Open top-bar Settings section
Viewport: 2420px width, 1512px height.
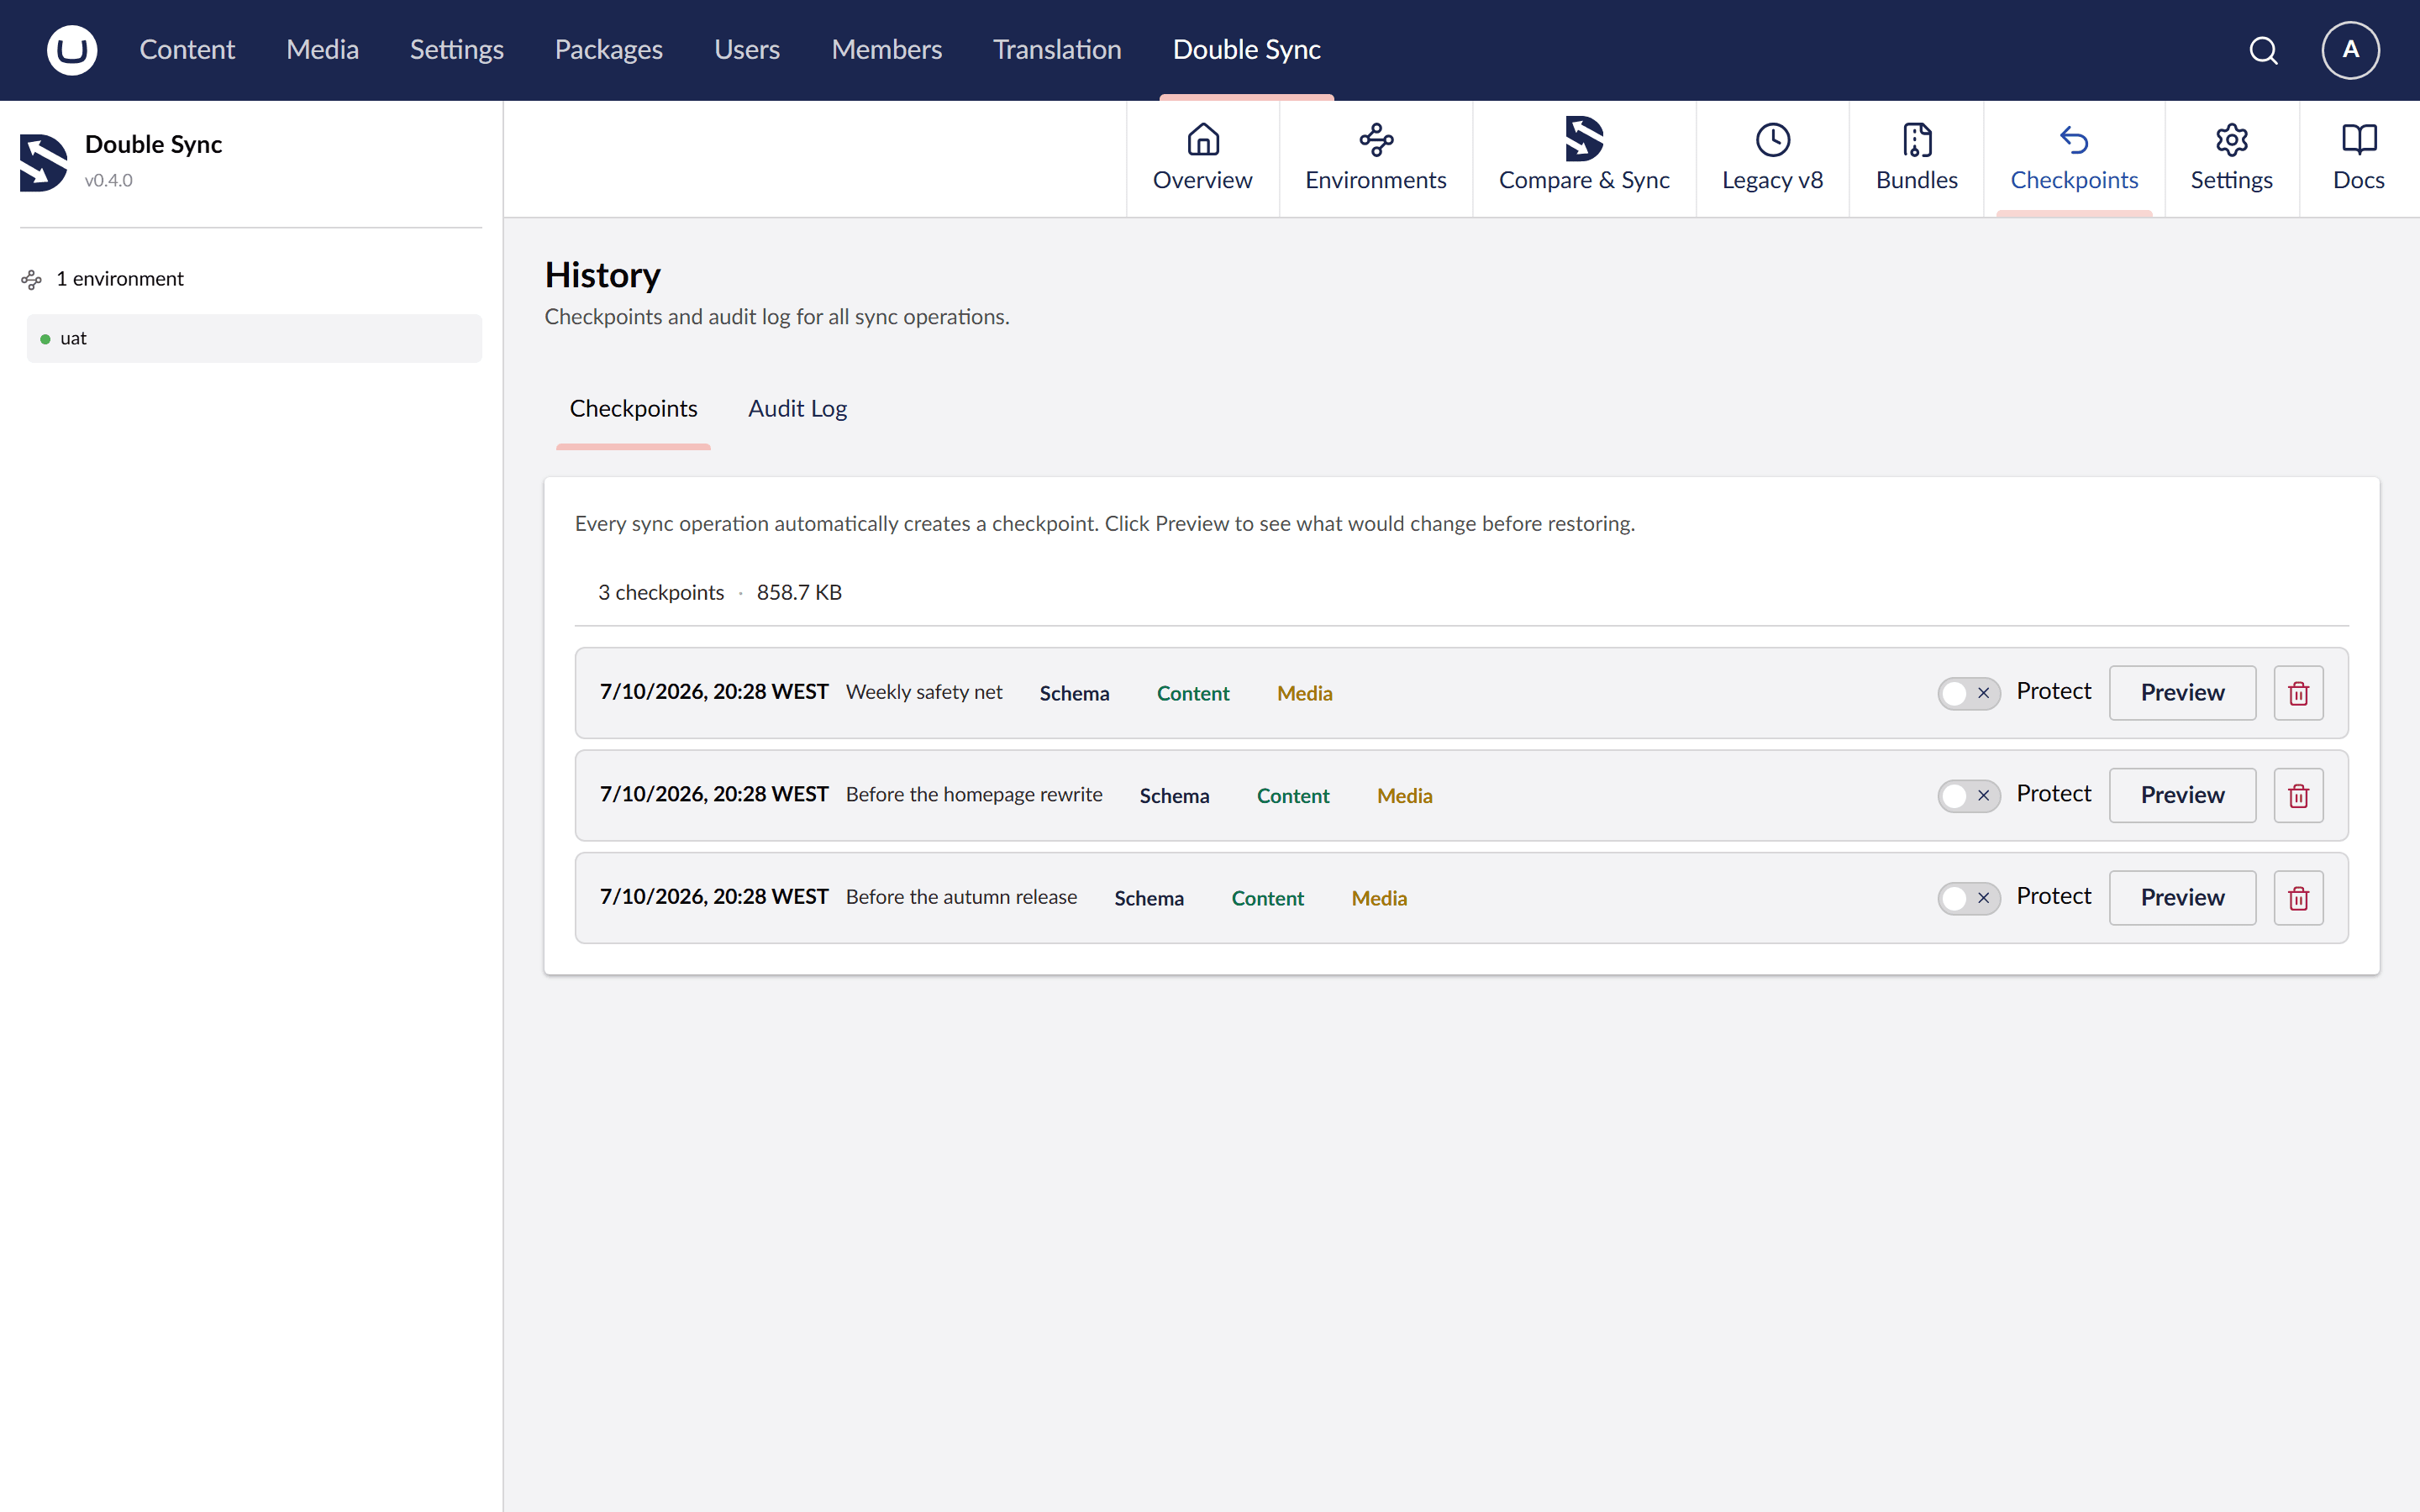[x=456, y=50]
